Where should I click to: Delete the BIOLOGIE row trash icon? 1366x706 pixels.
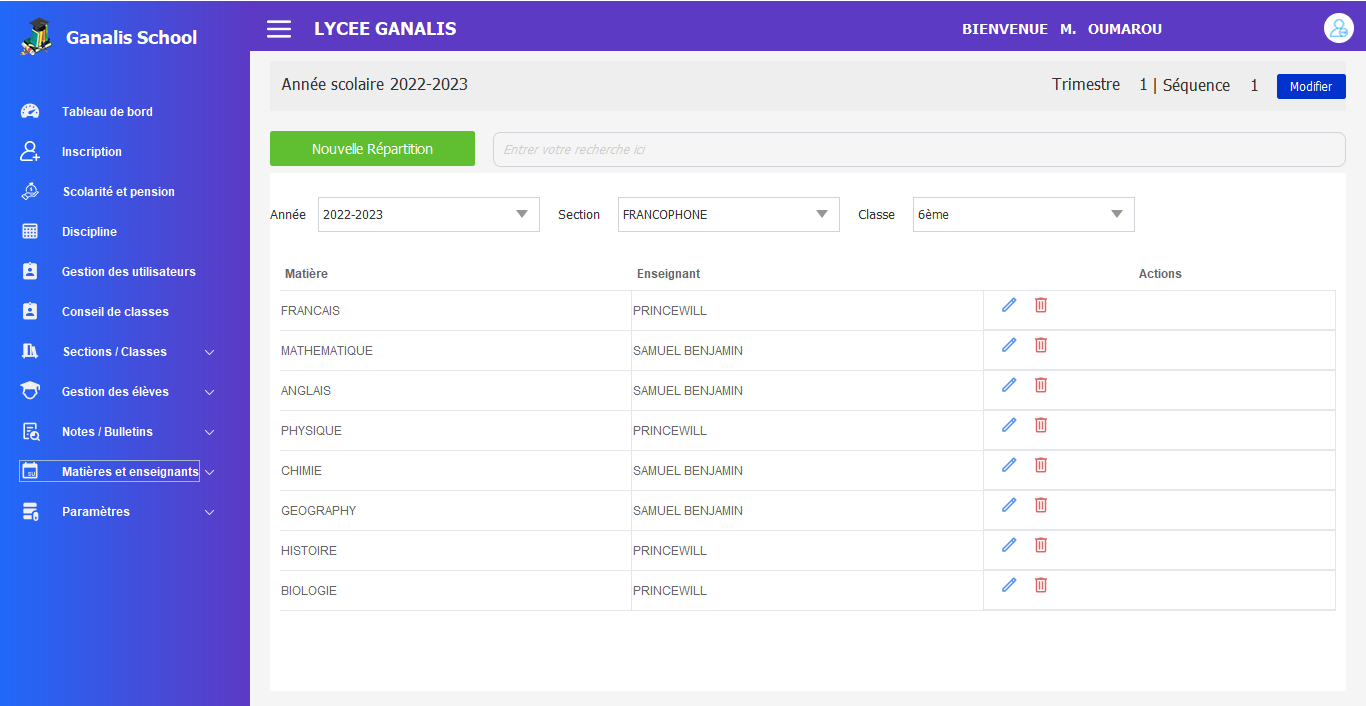pos(1041,585)
